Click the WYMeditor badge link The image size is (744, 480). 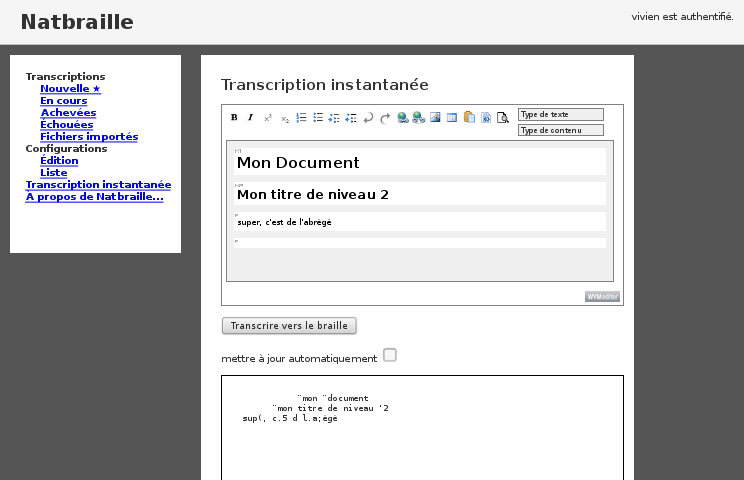[602, 296]
